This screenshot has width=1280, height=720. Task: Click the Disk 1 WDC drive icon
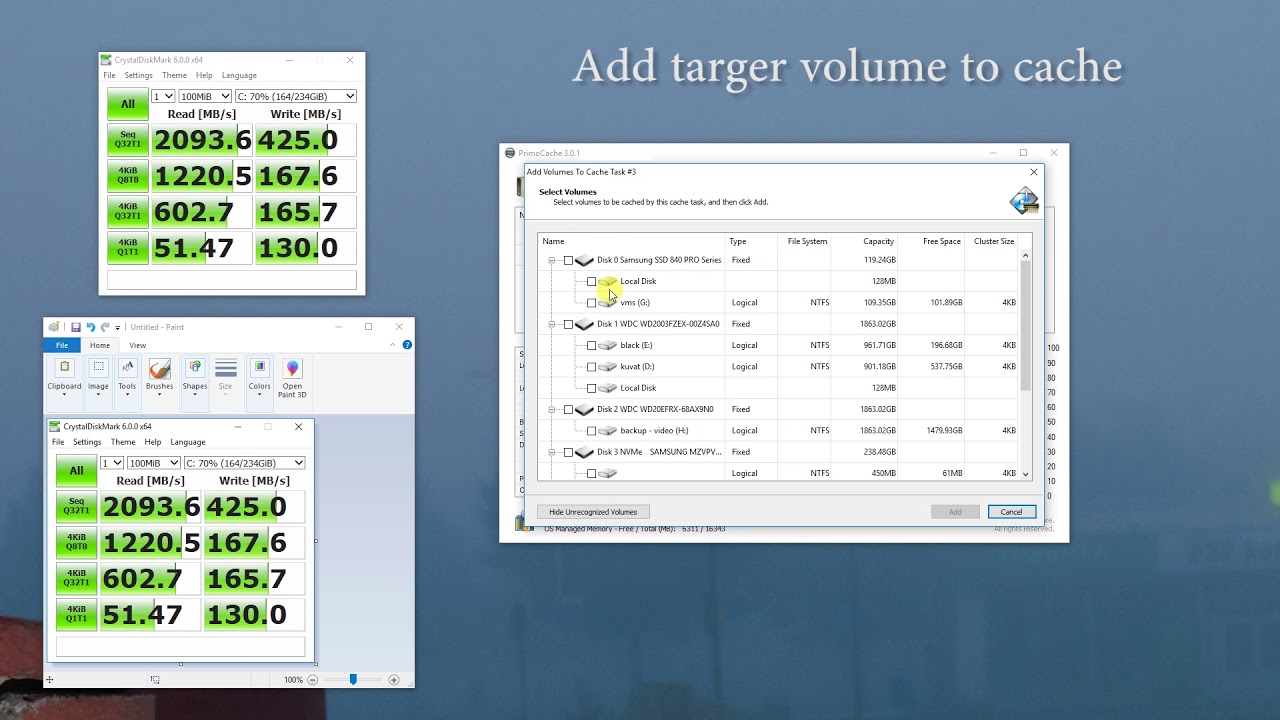click(585, 324)
